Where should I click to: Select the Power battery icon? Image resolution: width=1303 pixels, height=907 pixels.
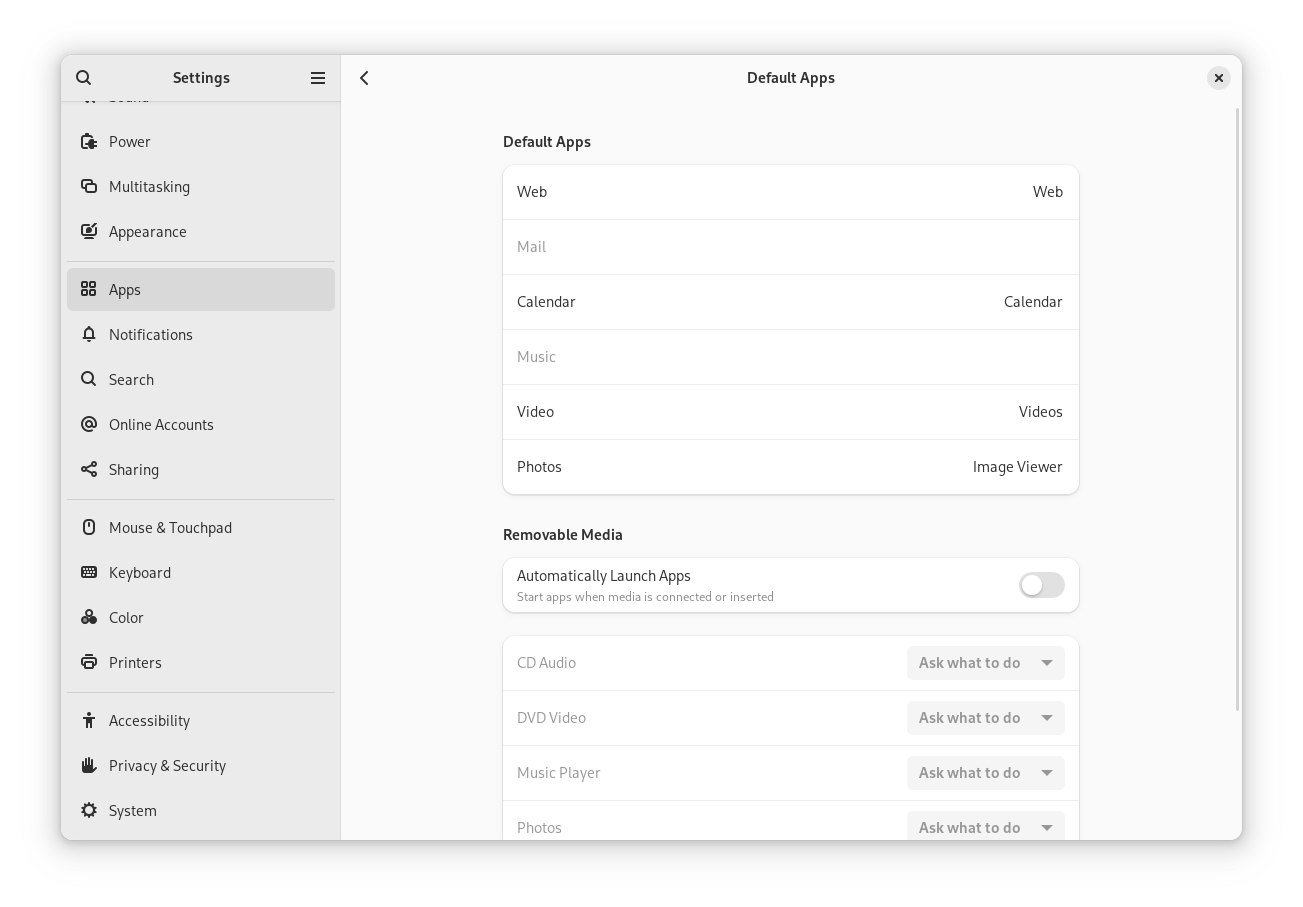89,141
